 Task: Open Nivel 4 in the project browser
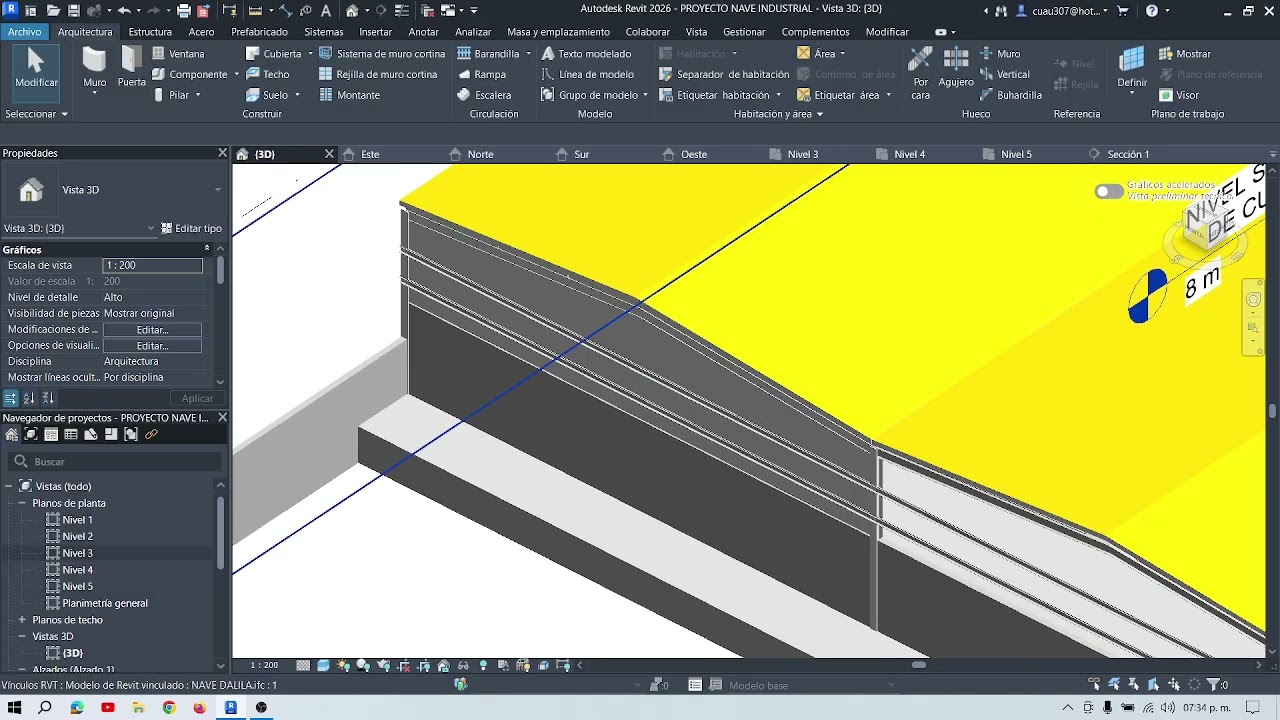[77, 570]
